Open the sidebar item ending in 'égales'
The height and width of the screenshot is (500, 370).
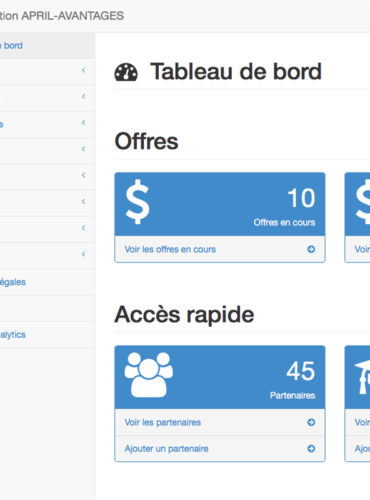click(x=47, y=282)
